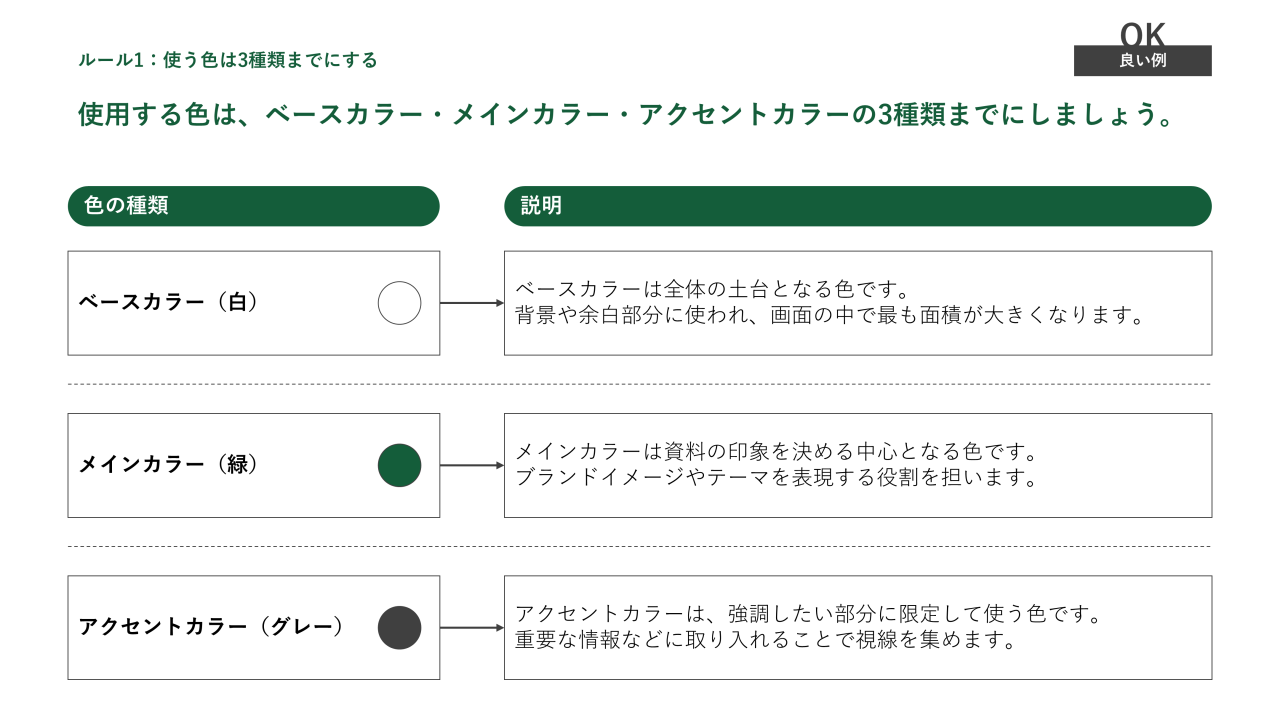Screen dimensions: 1280x720
Task: Click the green headline about 3種類 colors
Action: pyautogui.click(x=625, y=114)
